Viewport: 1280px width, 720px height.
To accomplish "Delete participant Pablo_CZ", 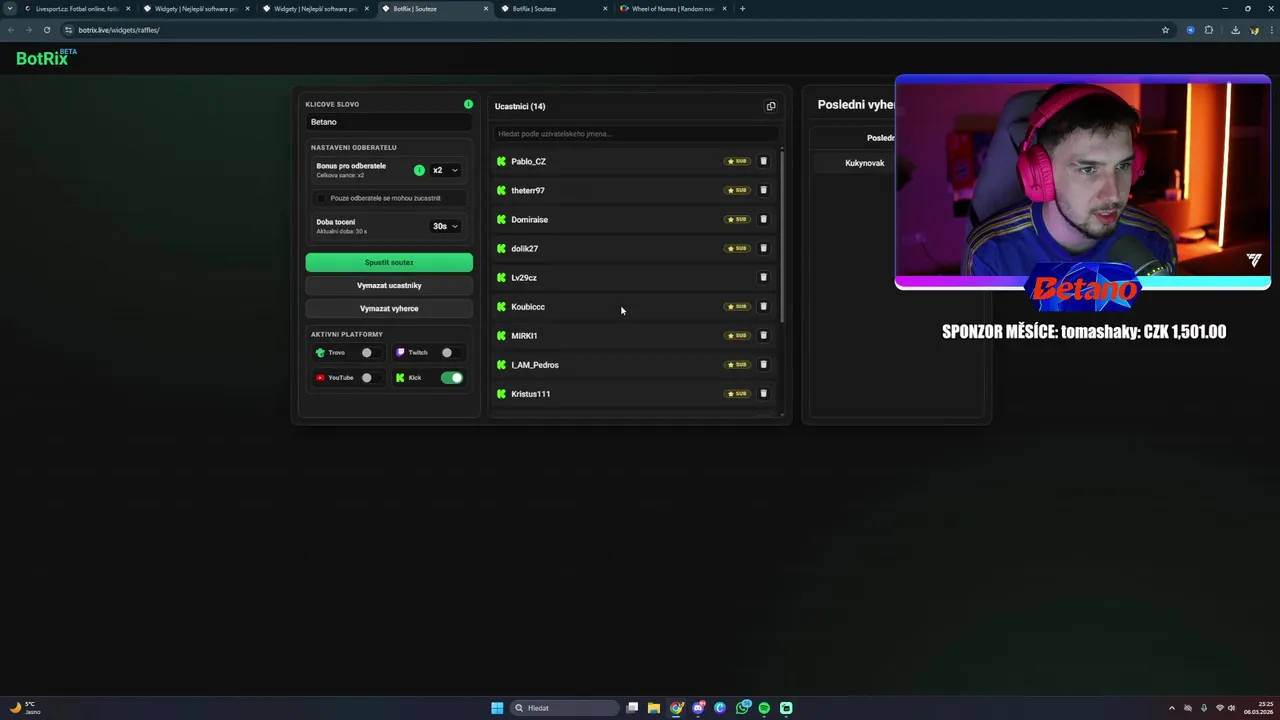I will click(763, 161).
